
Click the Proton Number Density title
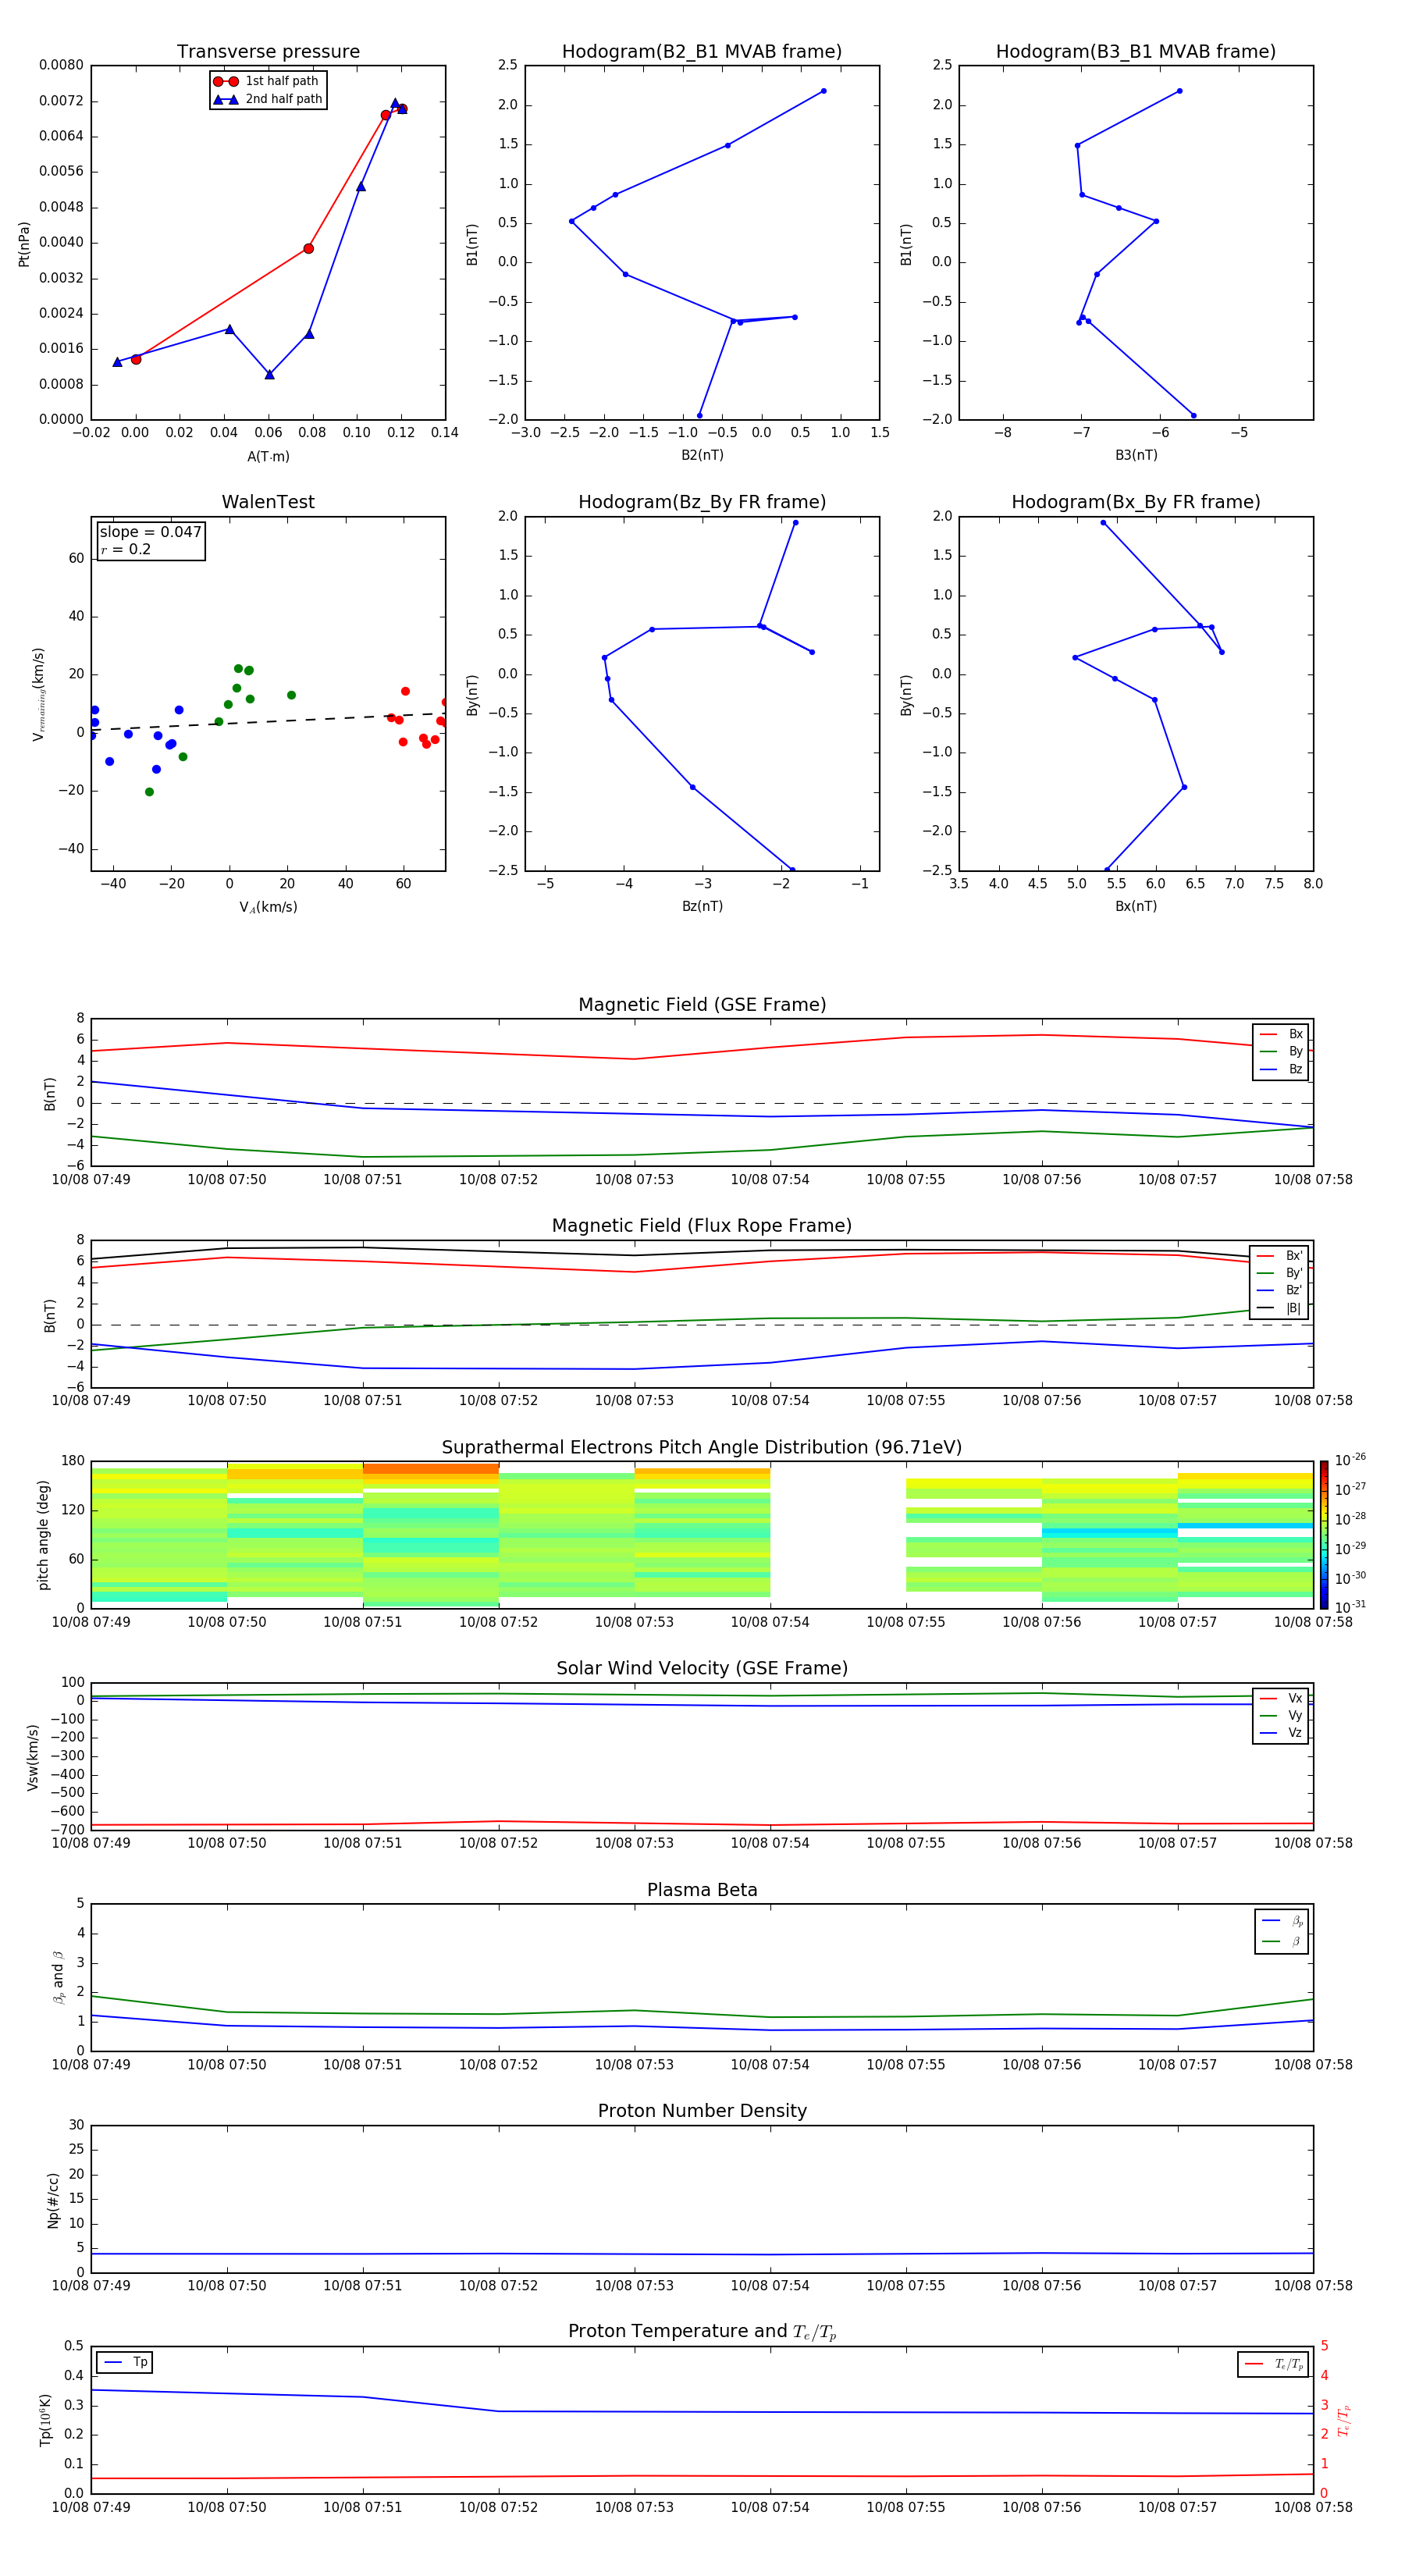pos(702,2111)
